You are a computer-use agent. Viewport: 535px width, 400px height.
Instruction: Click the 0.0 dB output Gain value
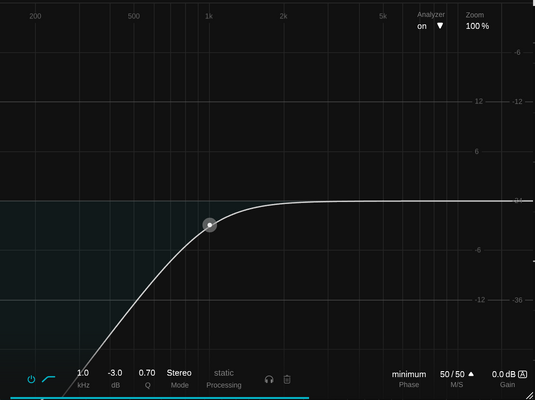point(504,374)
